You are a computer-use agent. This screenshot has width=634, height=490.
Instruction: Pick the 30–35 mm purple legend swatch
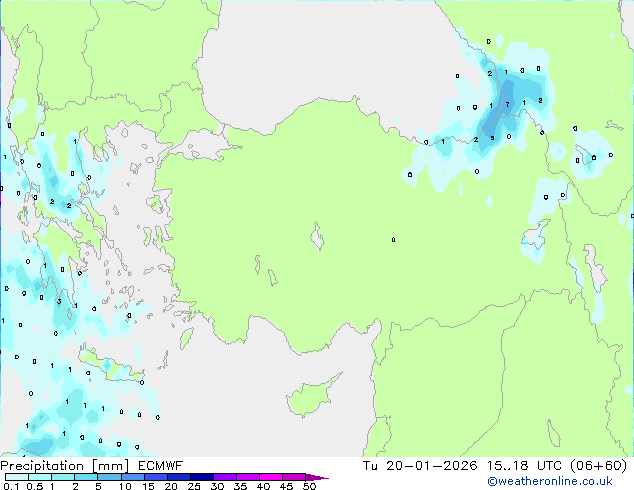pos(225,477)
